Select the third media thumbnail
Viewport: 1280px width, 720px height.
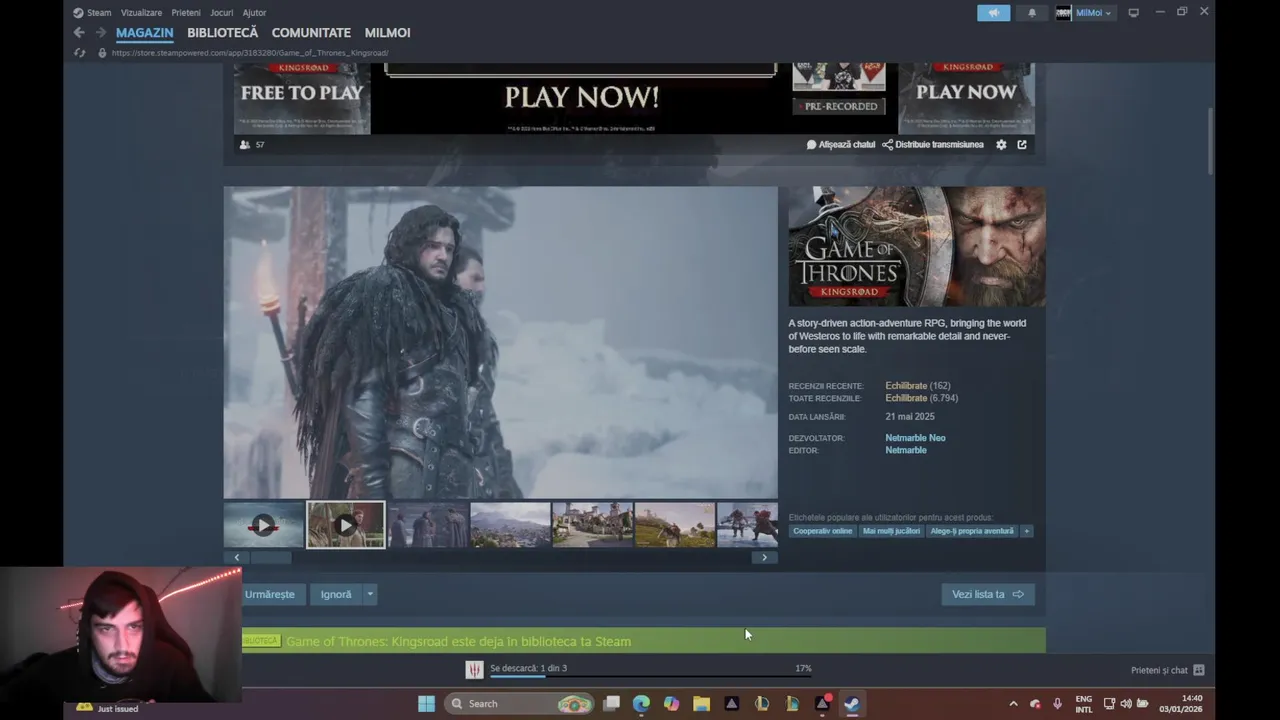click(x=428, y=525)
